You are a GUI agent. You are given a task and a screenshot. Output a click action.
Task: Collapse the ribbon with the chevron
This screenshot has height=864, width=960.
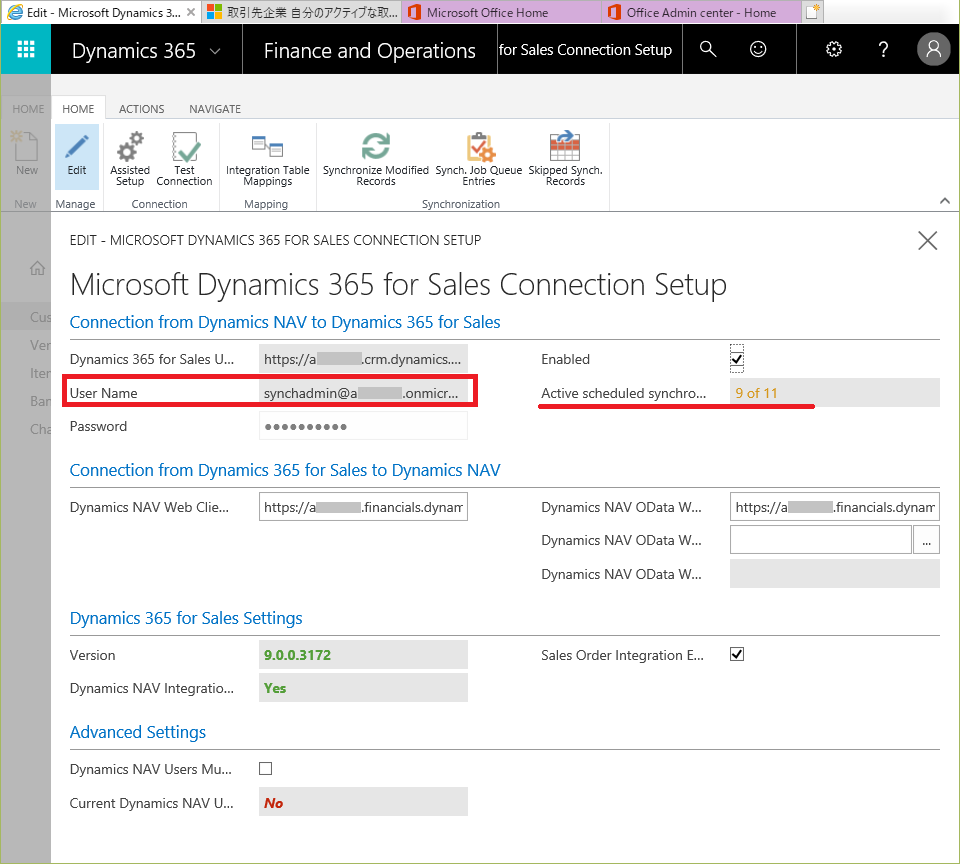click(x=945, y=201)
